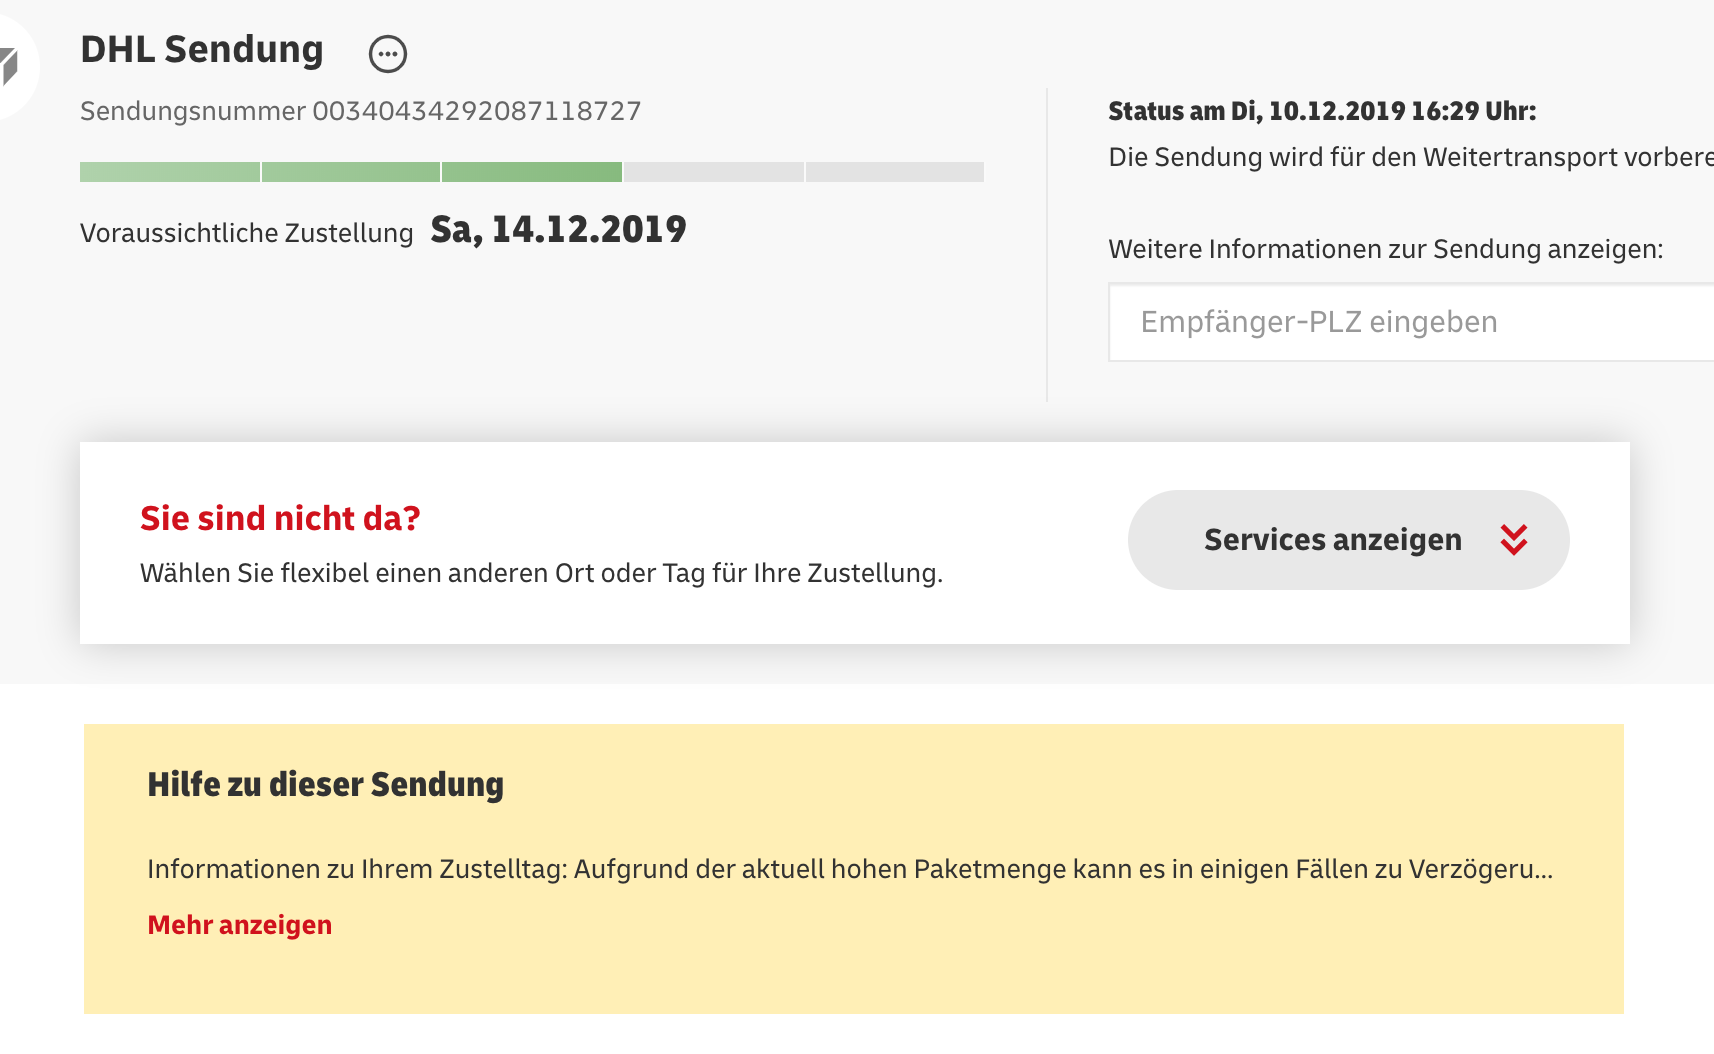Click the Sie sind nicht da? heading
Image resolution: width=1714 pixels, height=1054 pixels.
tap(280, 518)
